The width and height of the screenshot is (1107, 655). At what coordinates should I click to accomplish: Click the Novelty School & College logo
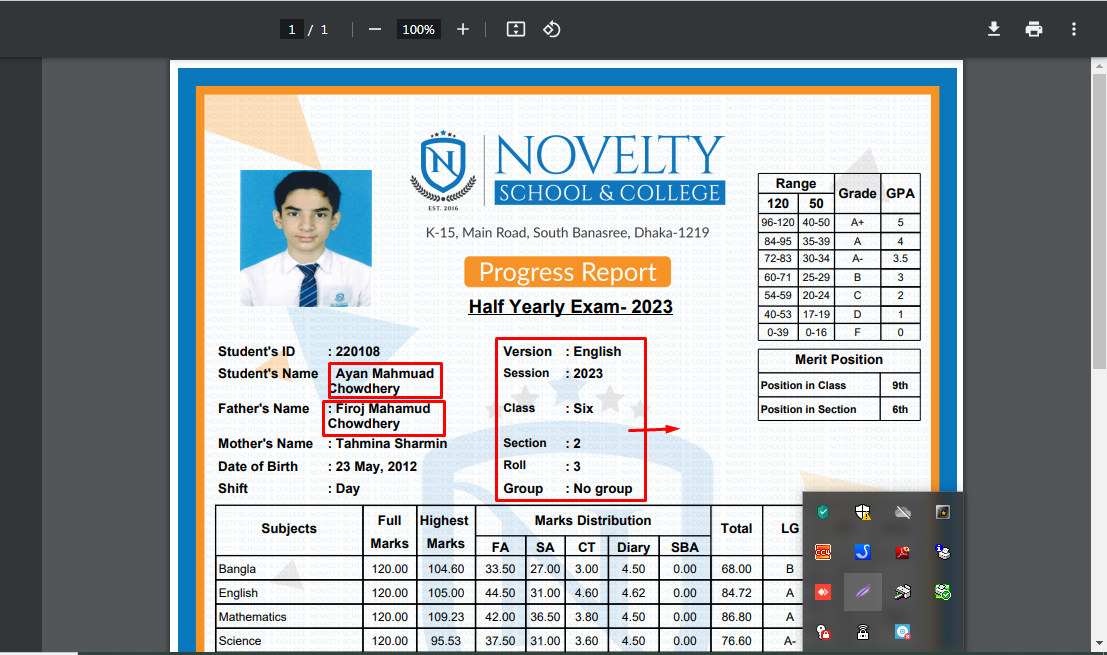pyautogui.click(x=568, y=172)
